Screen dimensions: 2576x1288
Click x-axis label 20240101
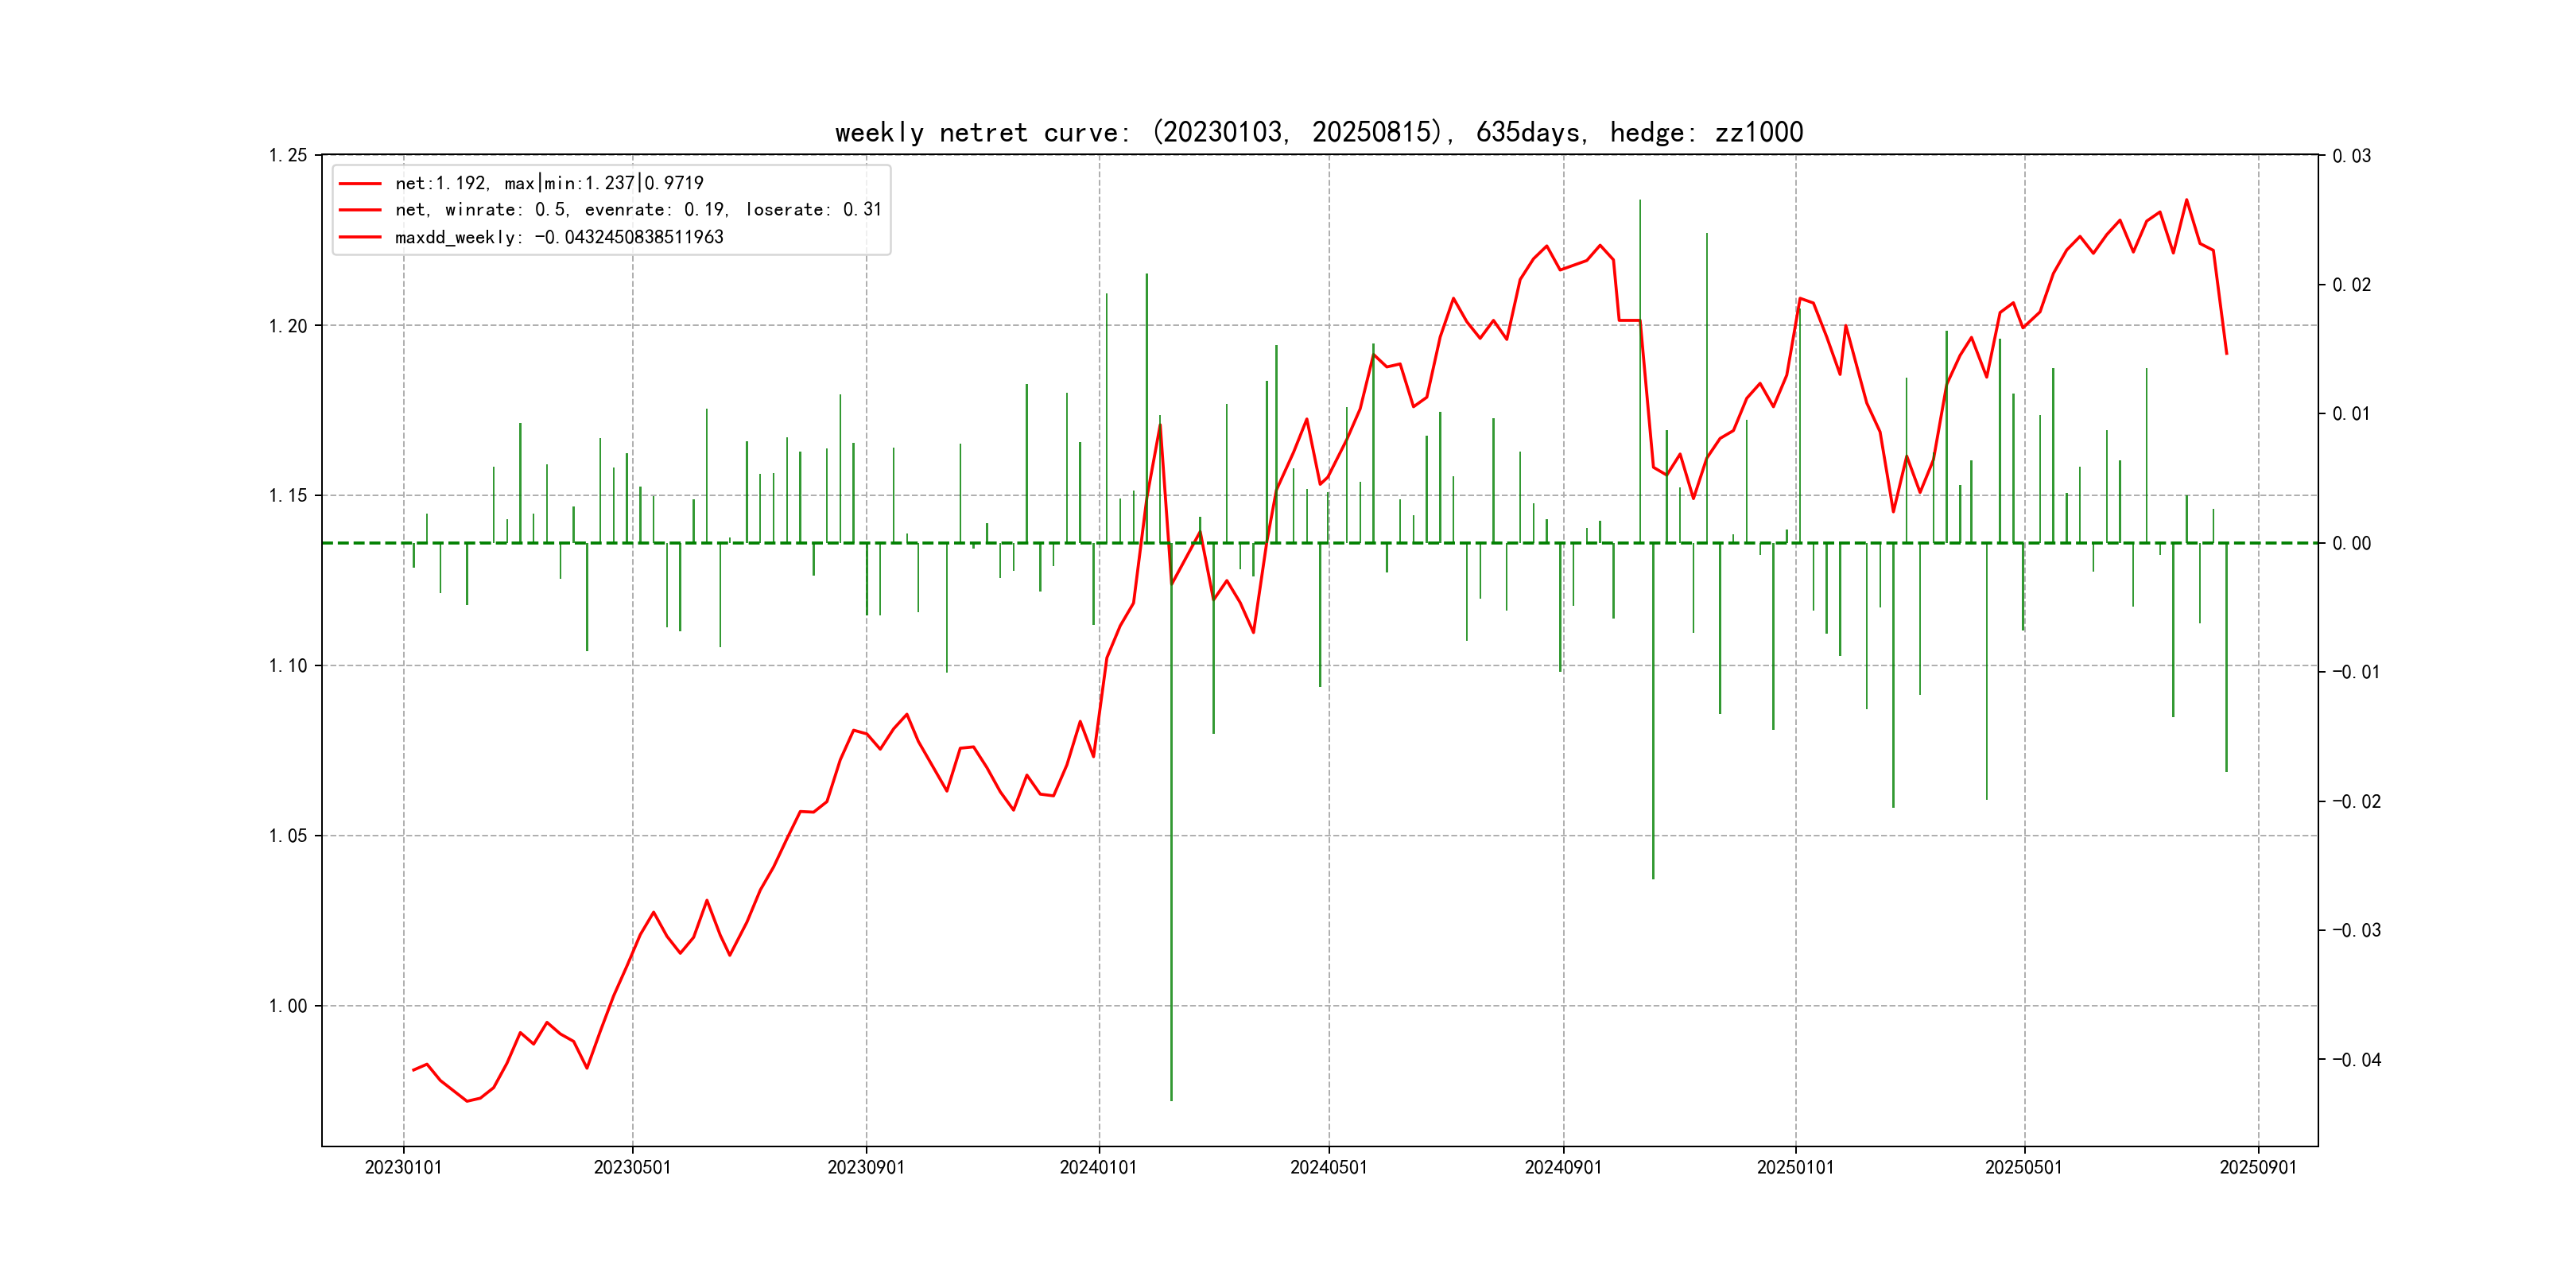click(1098, 1168)
